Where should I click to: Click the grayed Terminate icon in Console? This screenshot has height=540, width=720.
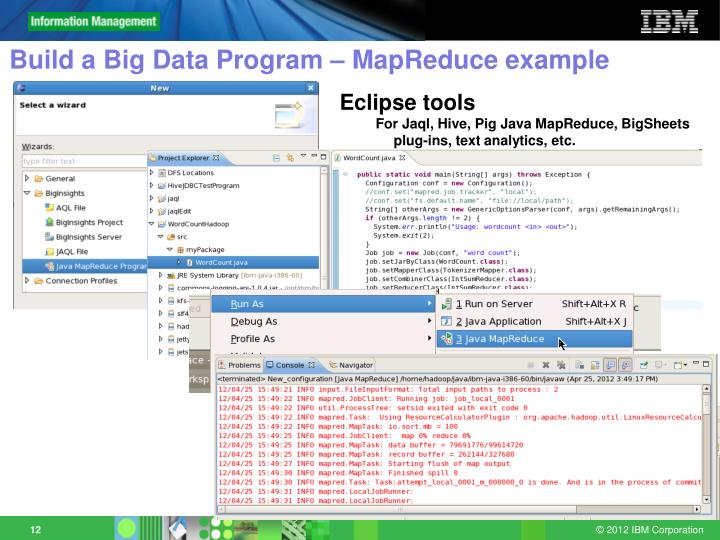[530, 365]
